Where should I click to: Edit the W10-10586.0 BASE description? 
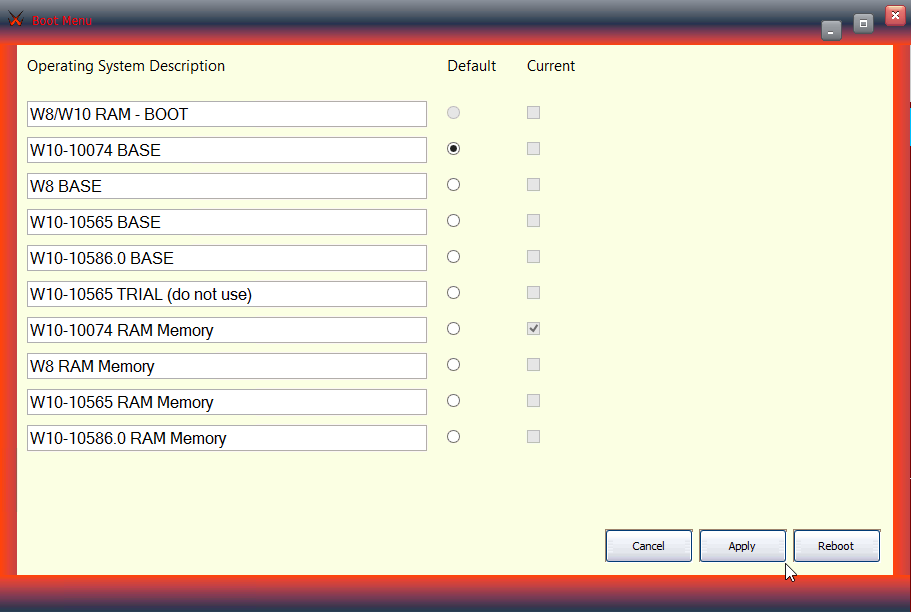point(227,258)
